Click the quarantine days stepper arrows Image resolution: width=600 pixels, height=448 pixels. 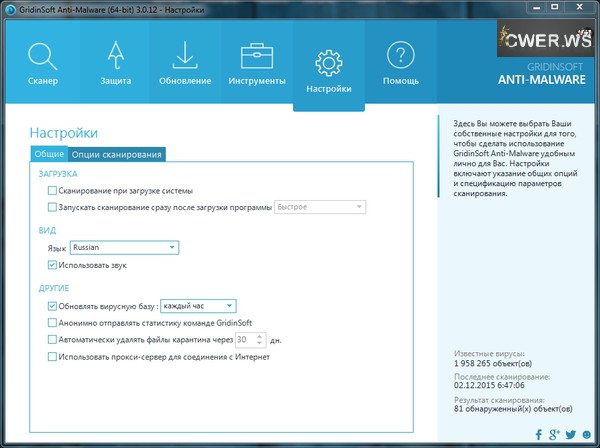point(260,340)
